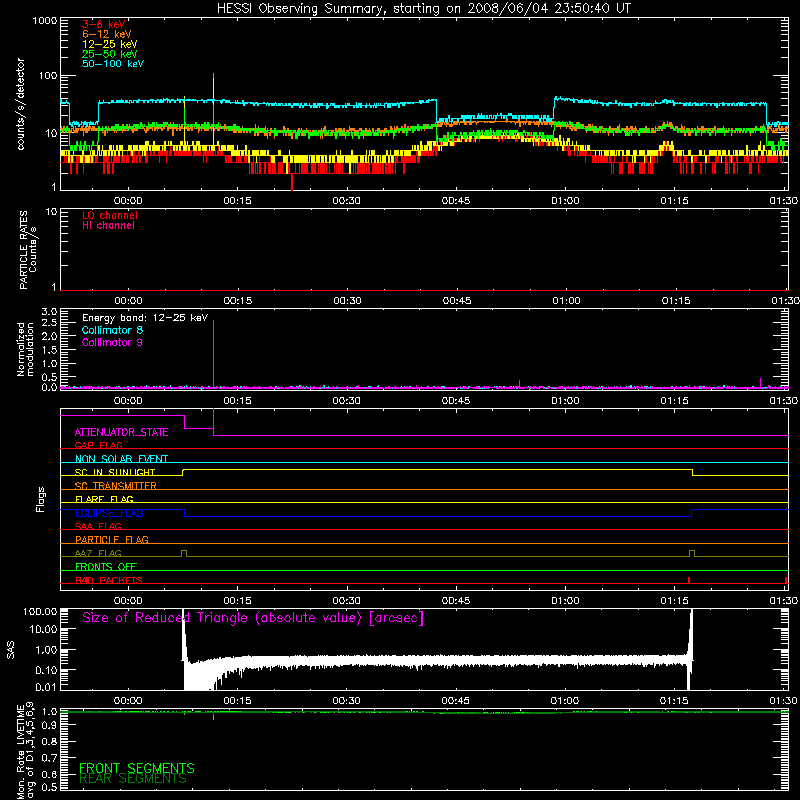Click the yellow 12-25 keV legend entry in the top plot
Screen dimensions: 800x800
point(110,44)
